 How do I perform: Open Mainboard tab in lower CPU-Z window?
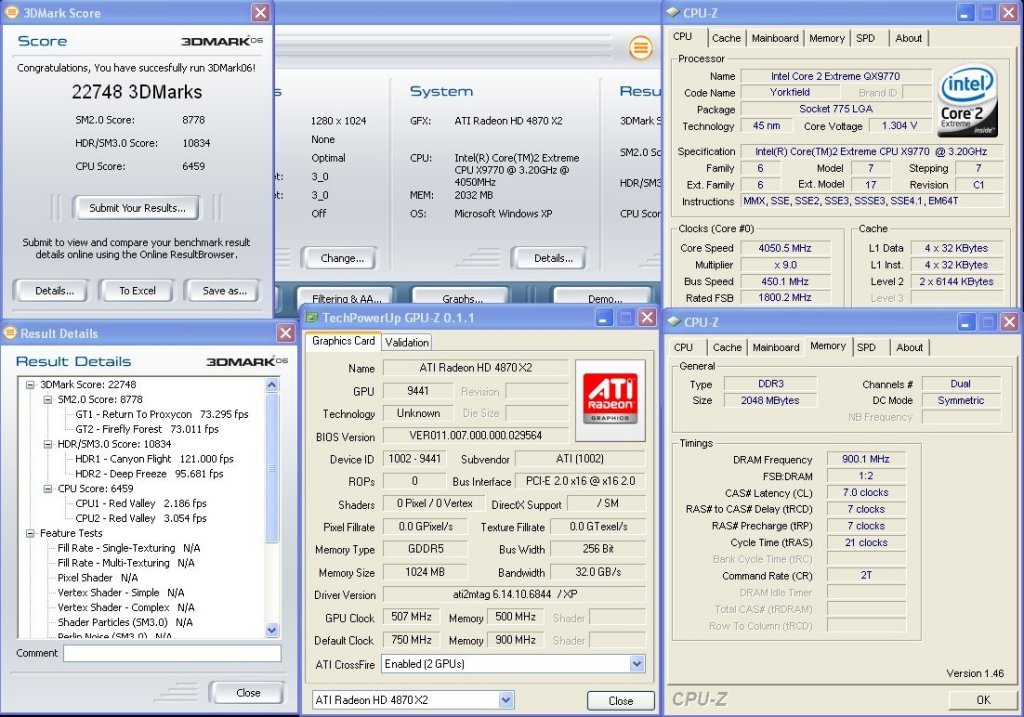coord(776,347)
